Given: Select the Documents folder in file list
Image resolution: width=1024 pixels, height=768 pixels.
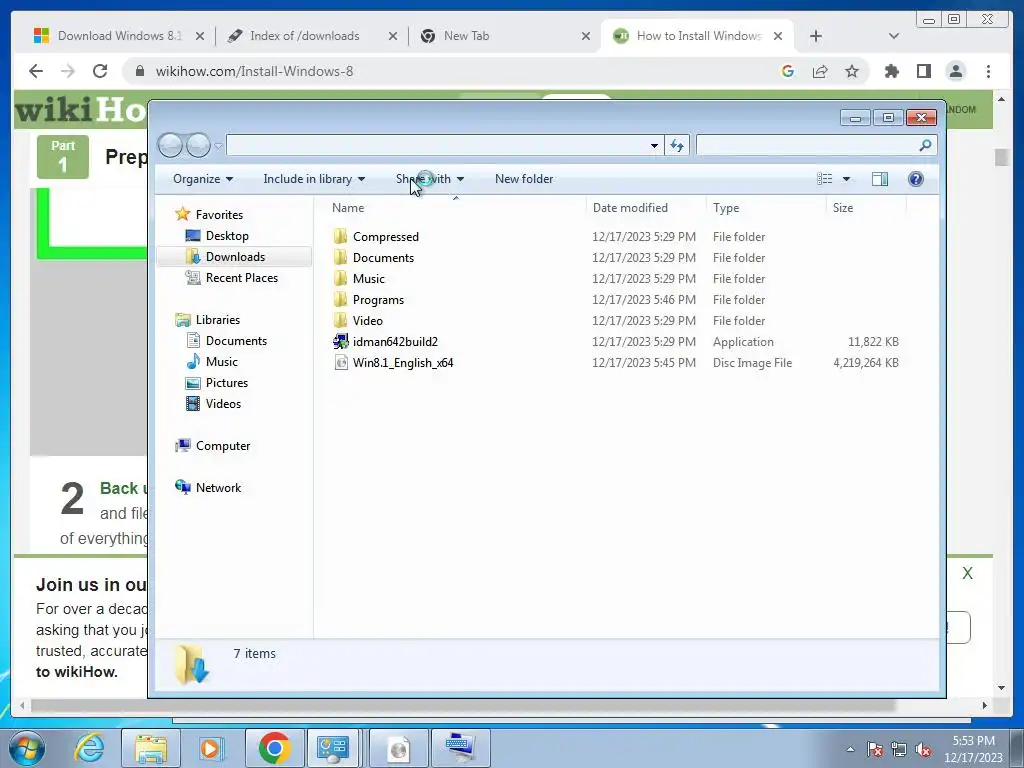Looking at the screenshot, I should [383, 257].
